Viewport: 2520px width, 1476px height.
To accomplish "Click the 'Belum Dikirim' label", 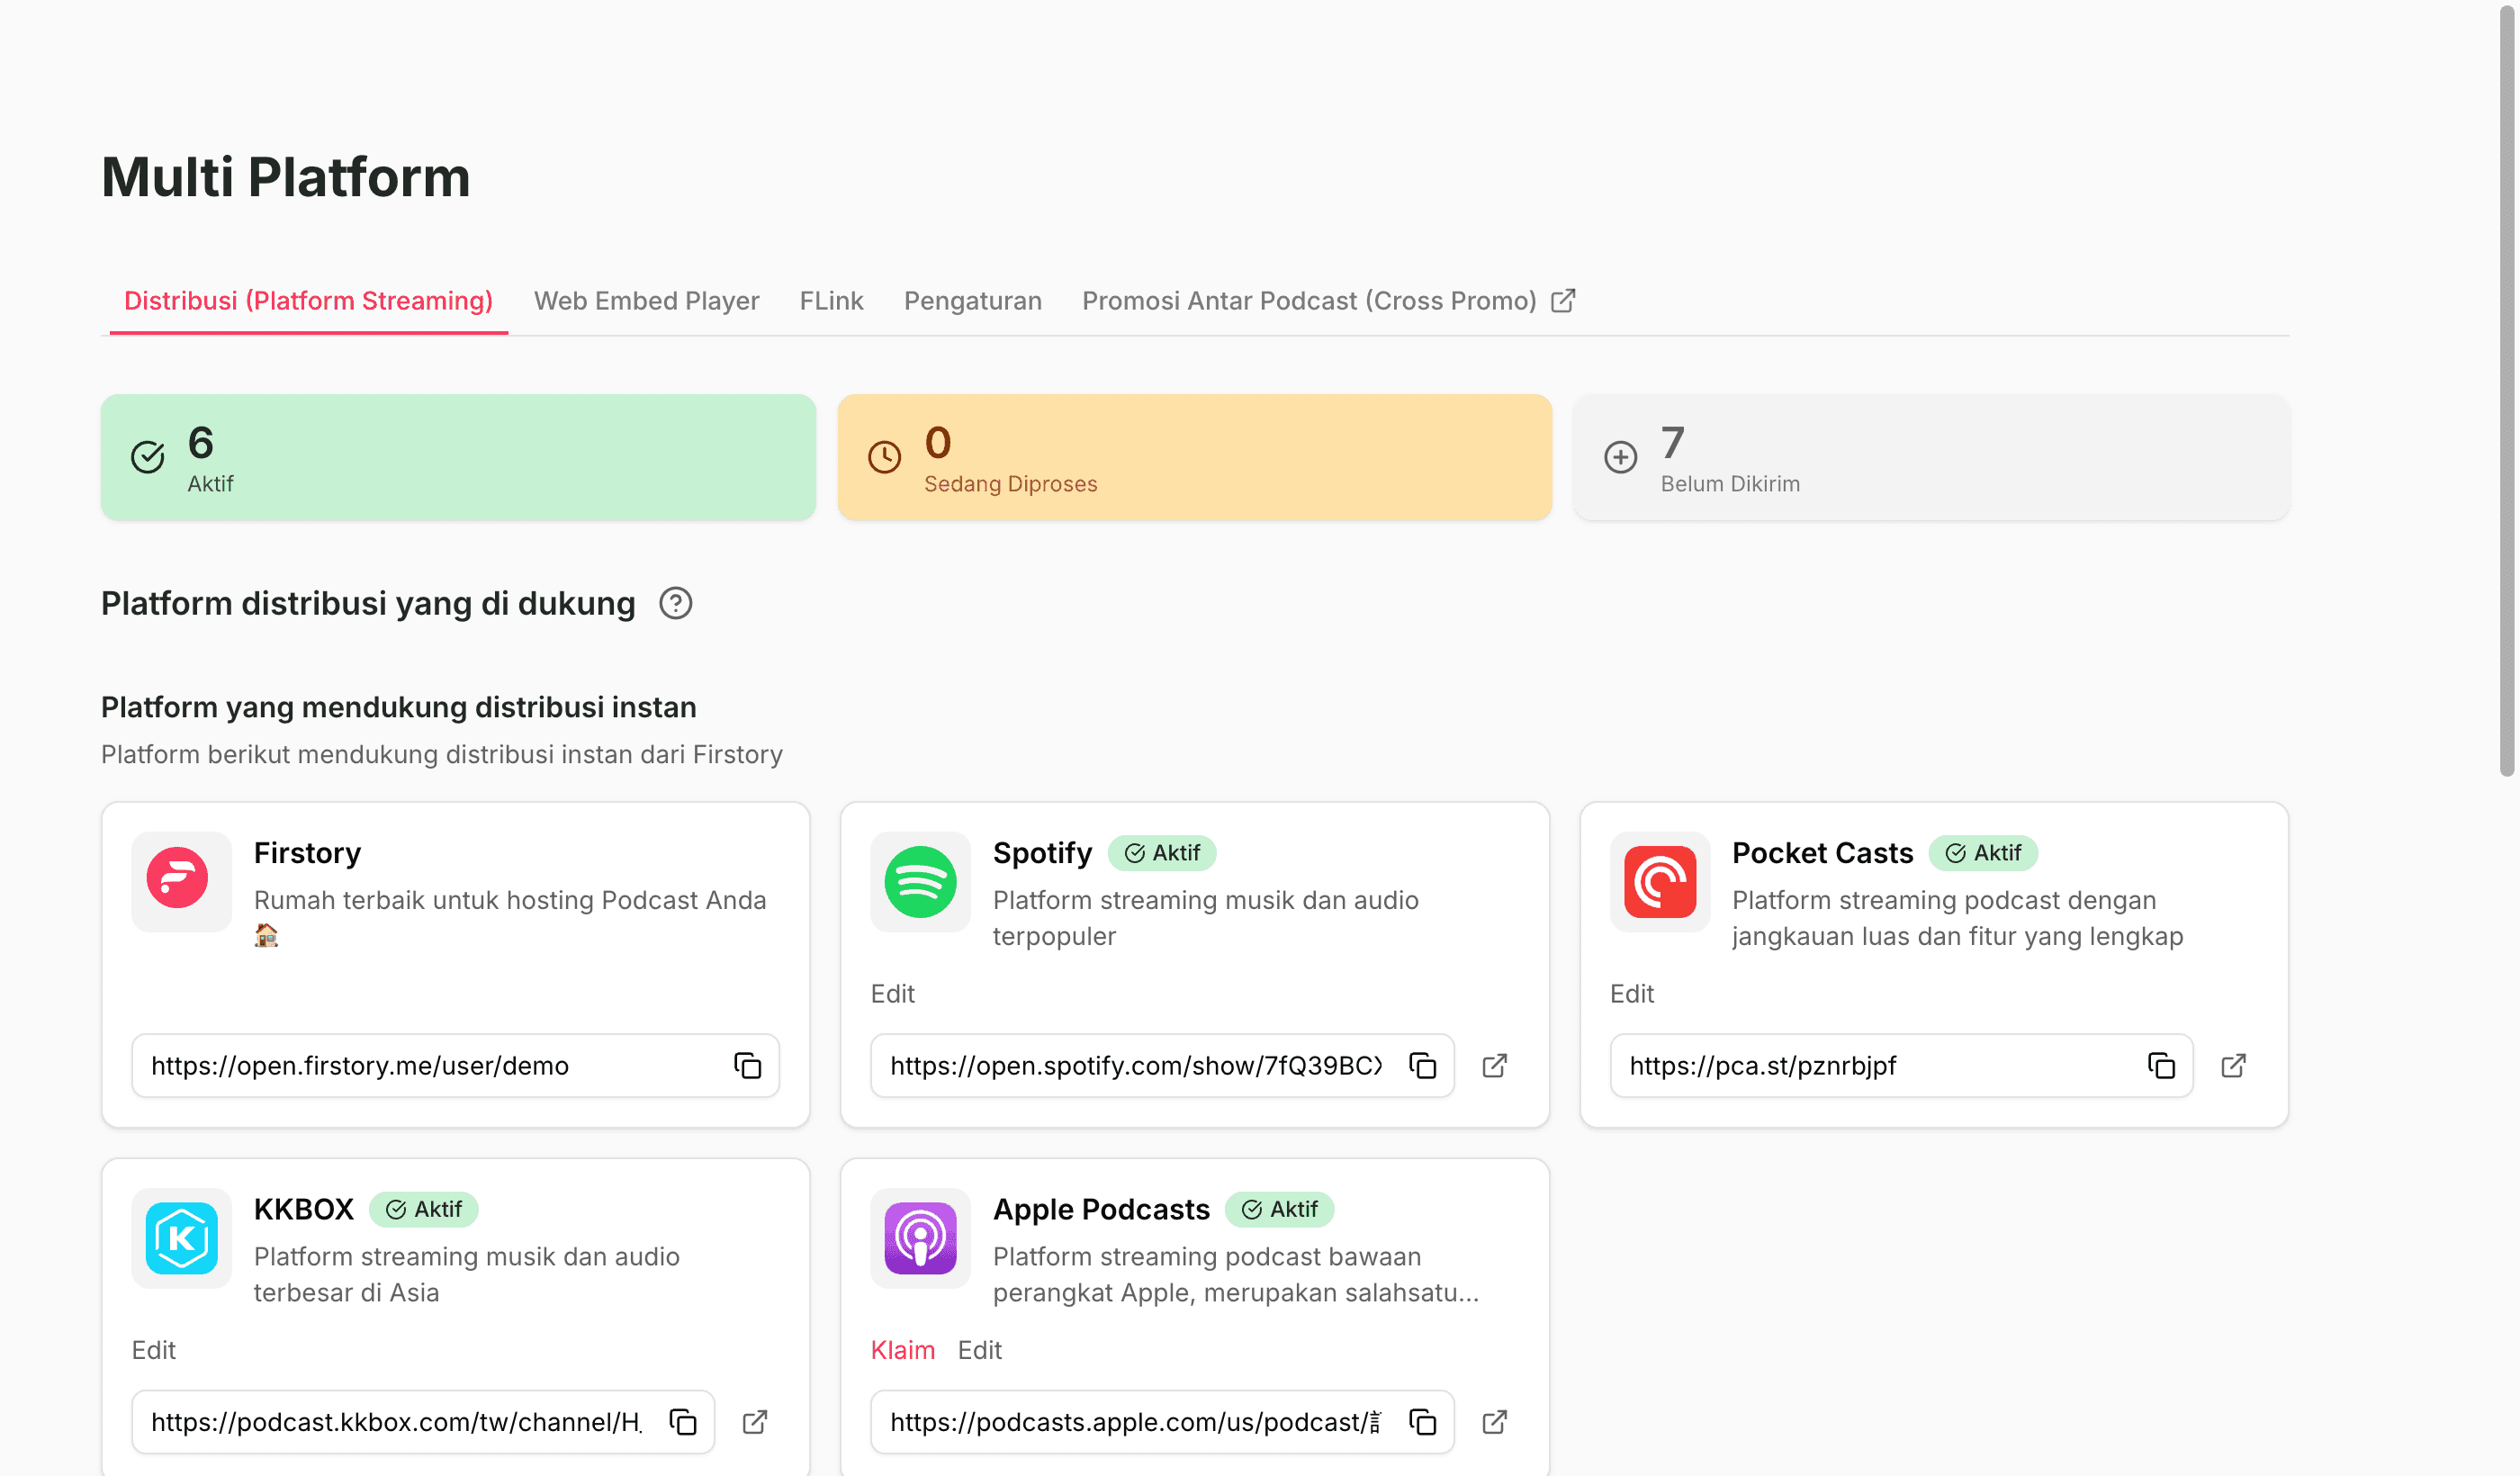I will 1731,484.
